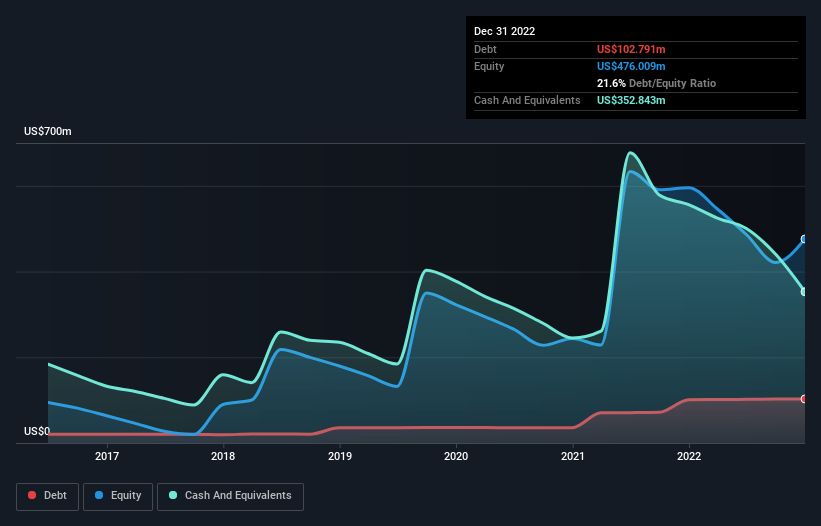Click Cash And Equivalents label in tooltip

point(527,100)
